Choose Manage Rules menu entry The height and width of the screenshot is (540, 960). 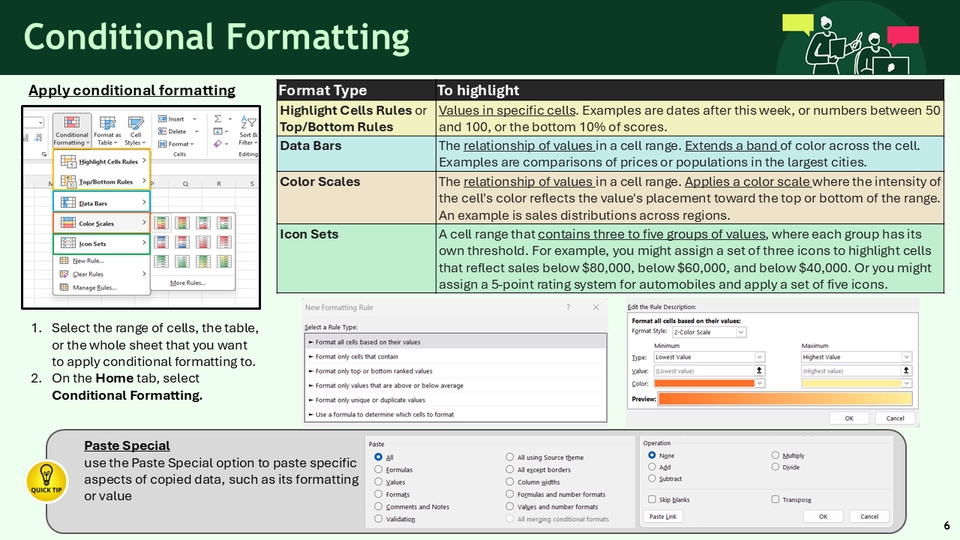(102, 287)
